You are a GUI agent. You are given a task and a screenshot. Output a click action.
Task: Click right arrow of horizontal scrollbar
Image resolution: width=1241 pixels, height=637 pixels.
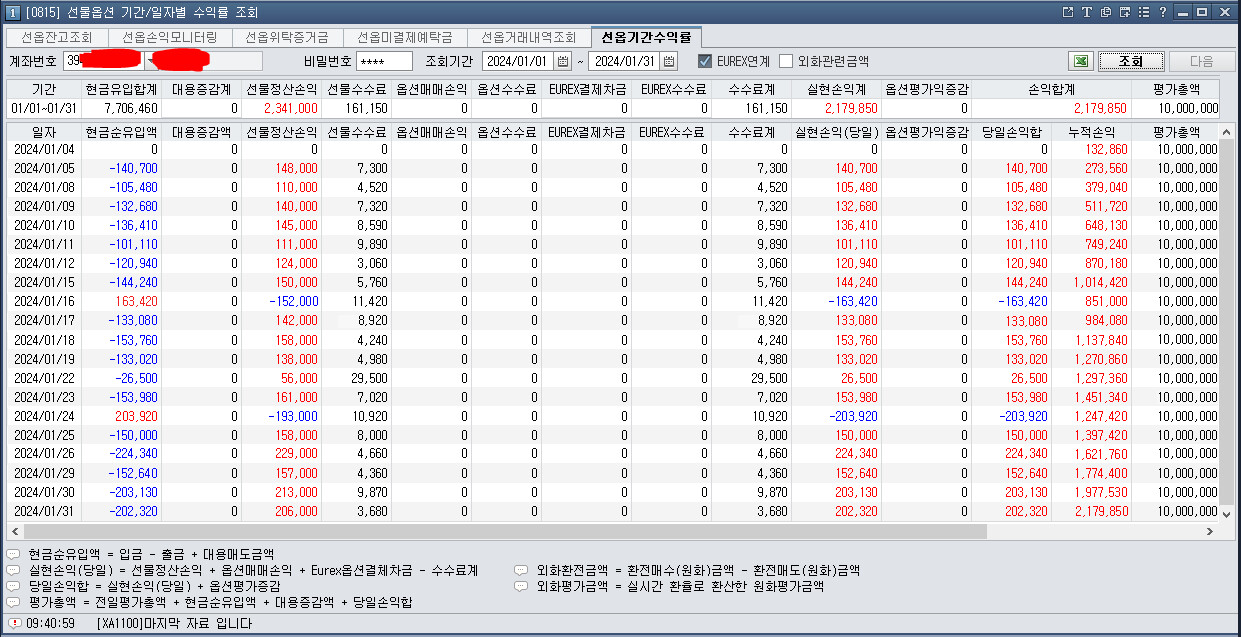tap(1212, 532)
